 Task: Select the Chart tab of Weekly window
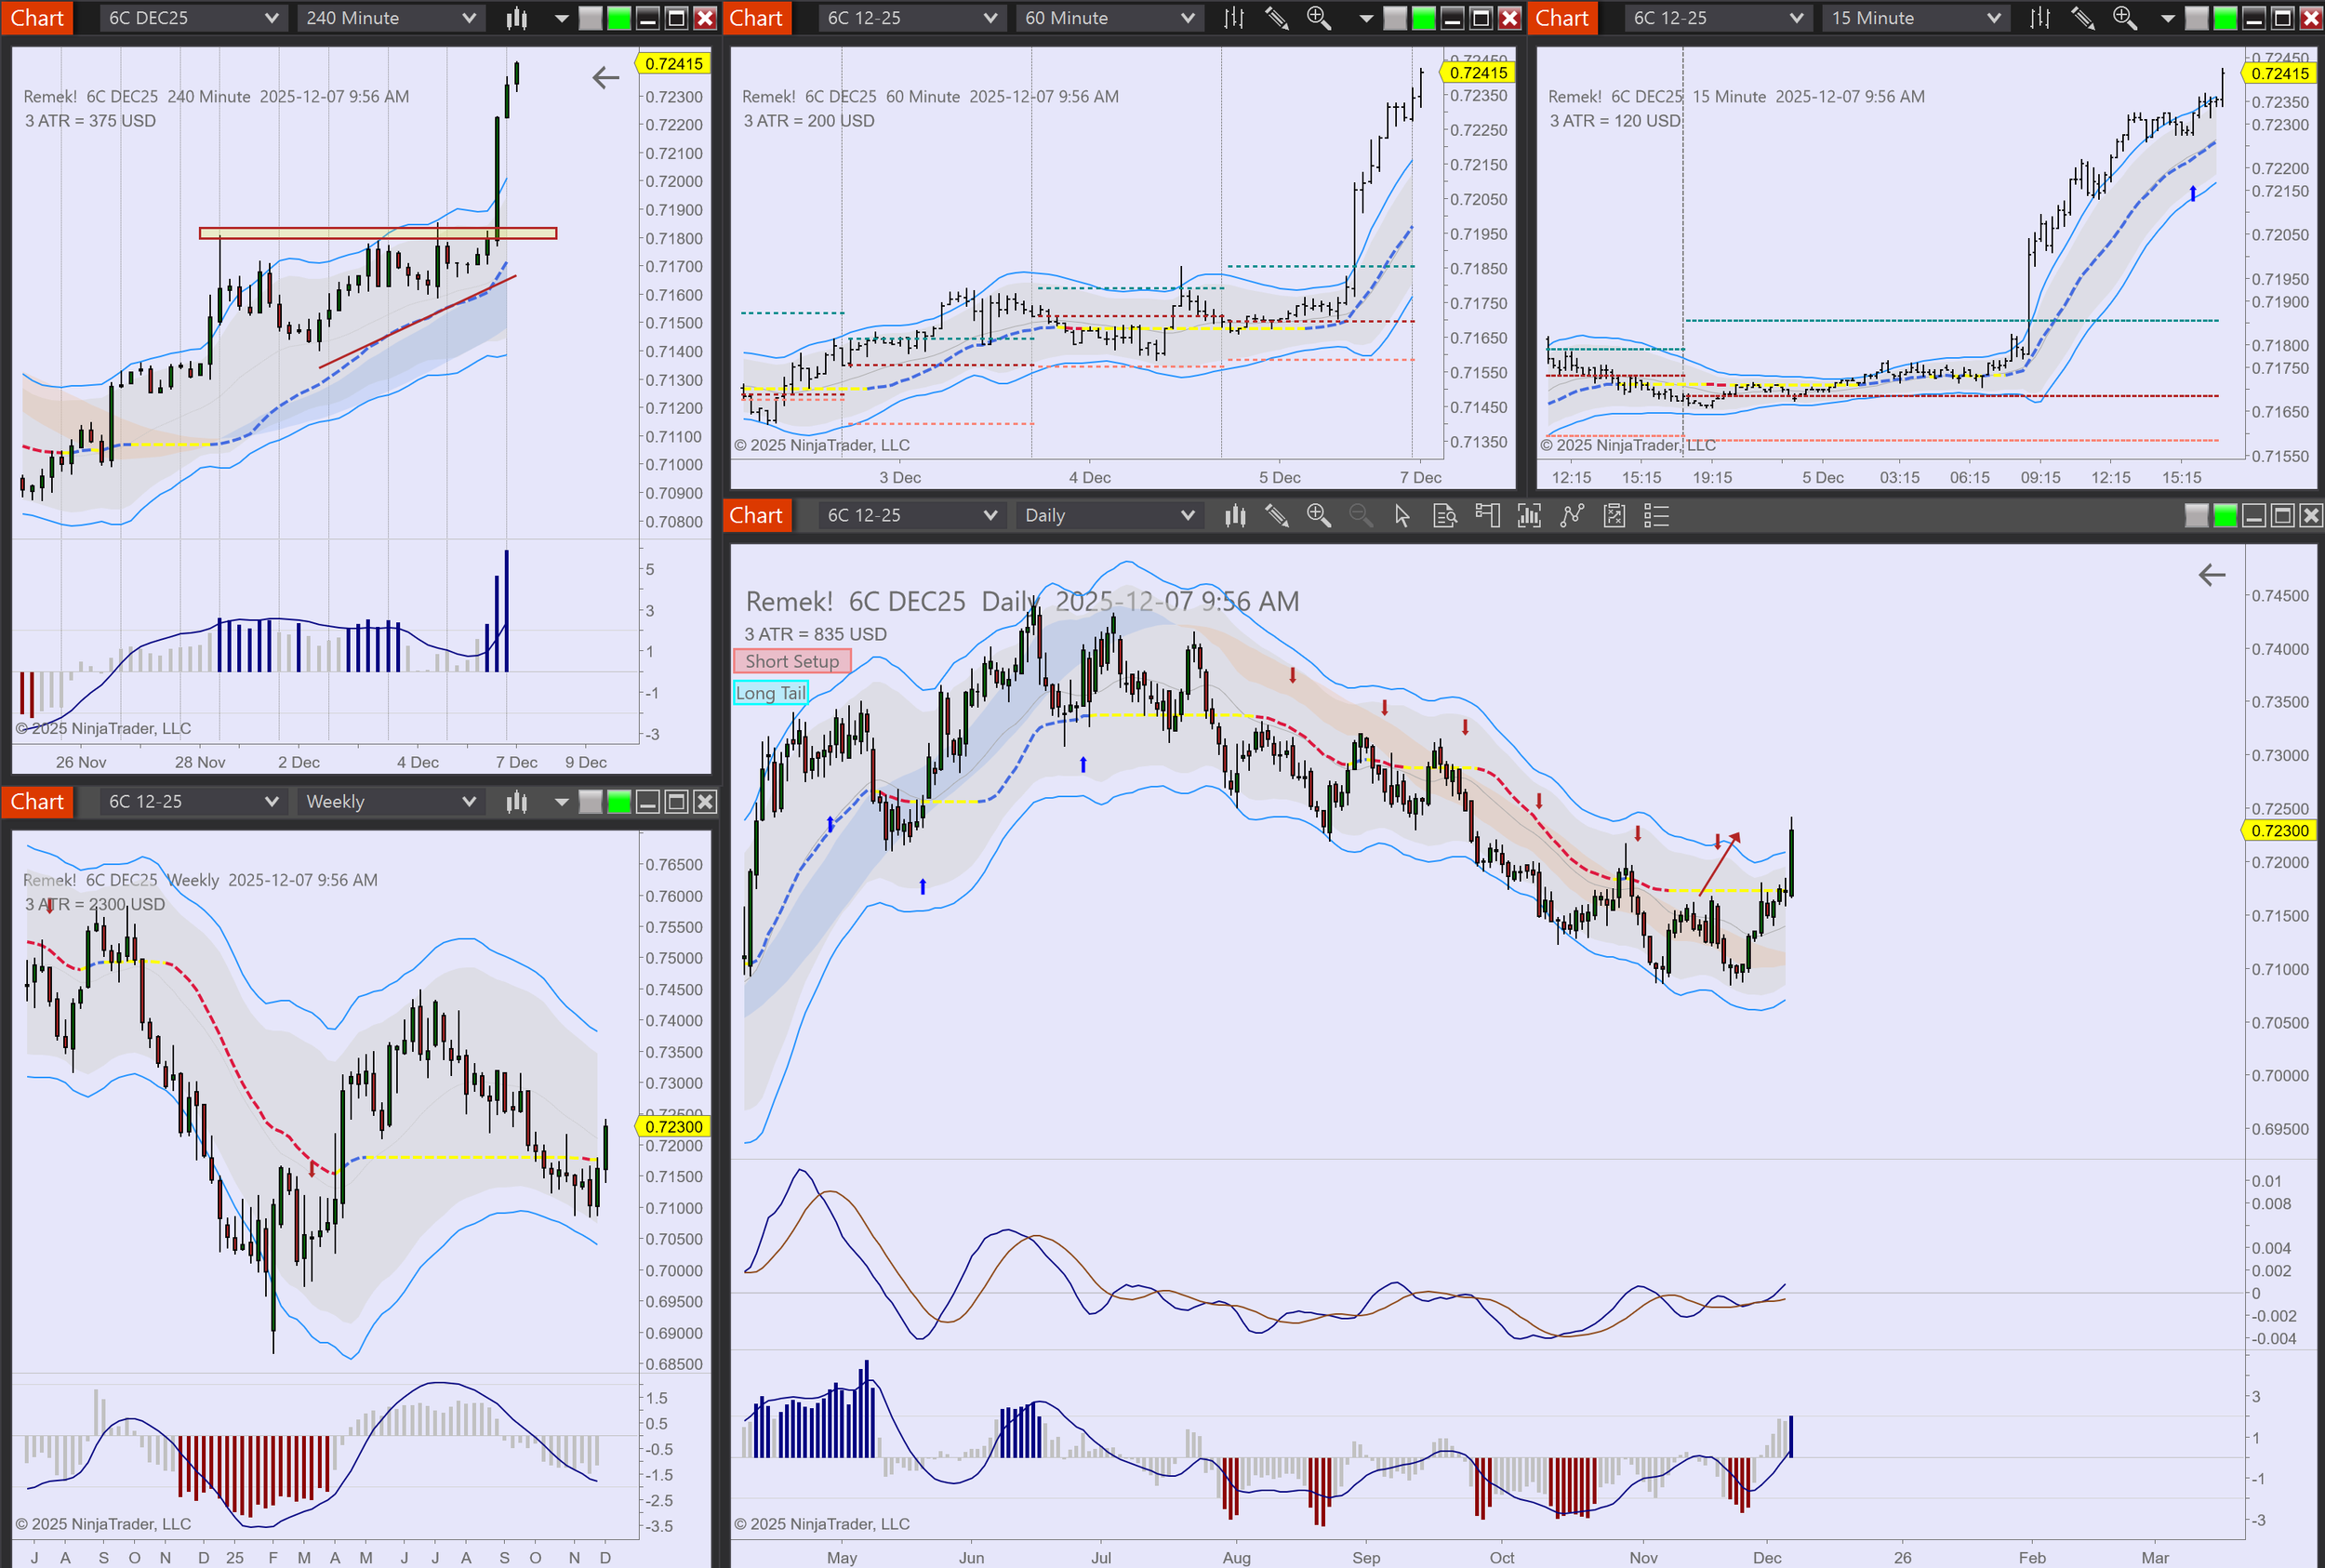coord(37,802)
